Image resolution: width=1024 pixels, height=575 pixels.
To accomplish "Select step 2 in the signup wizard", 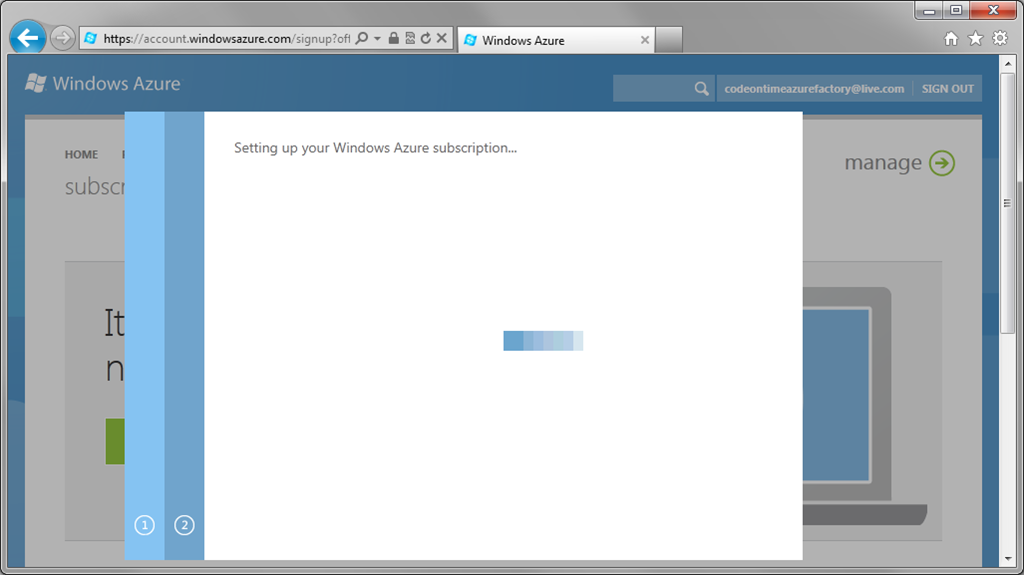I will coord(184,525).
